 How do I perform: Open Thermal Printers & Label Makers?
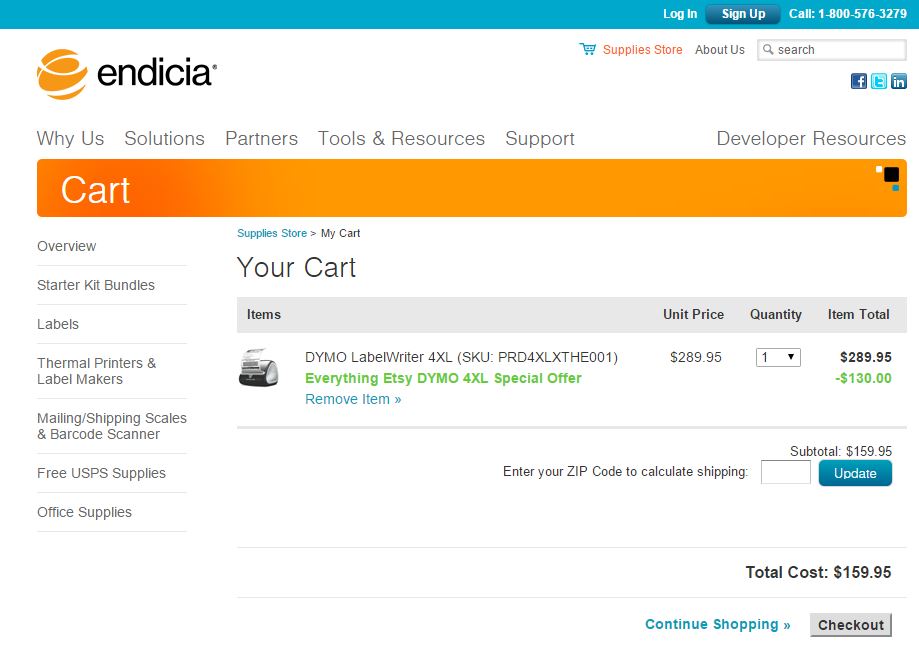[x=97, y=371]
